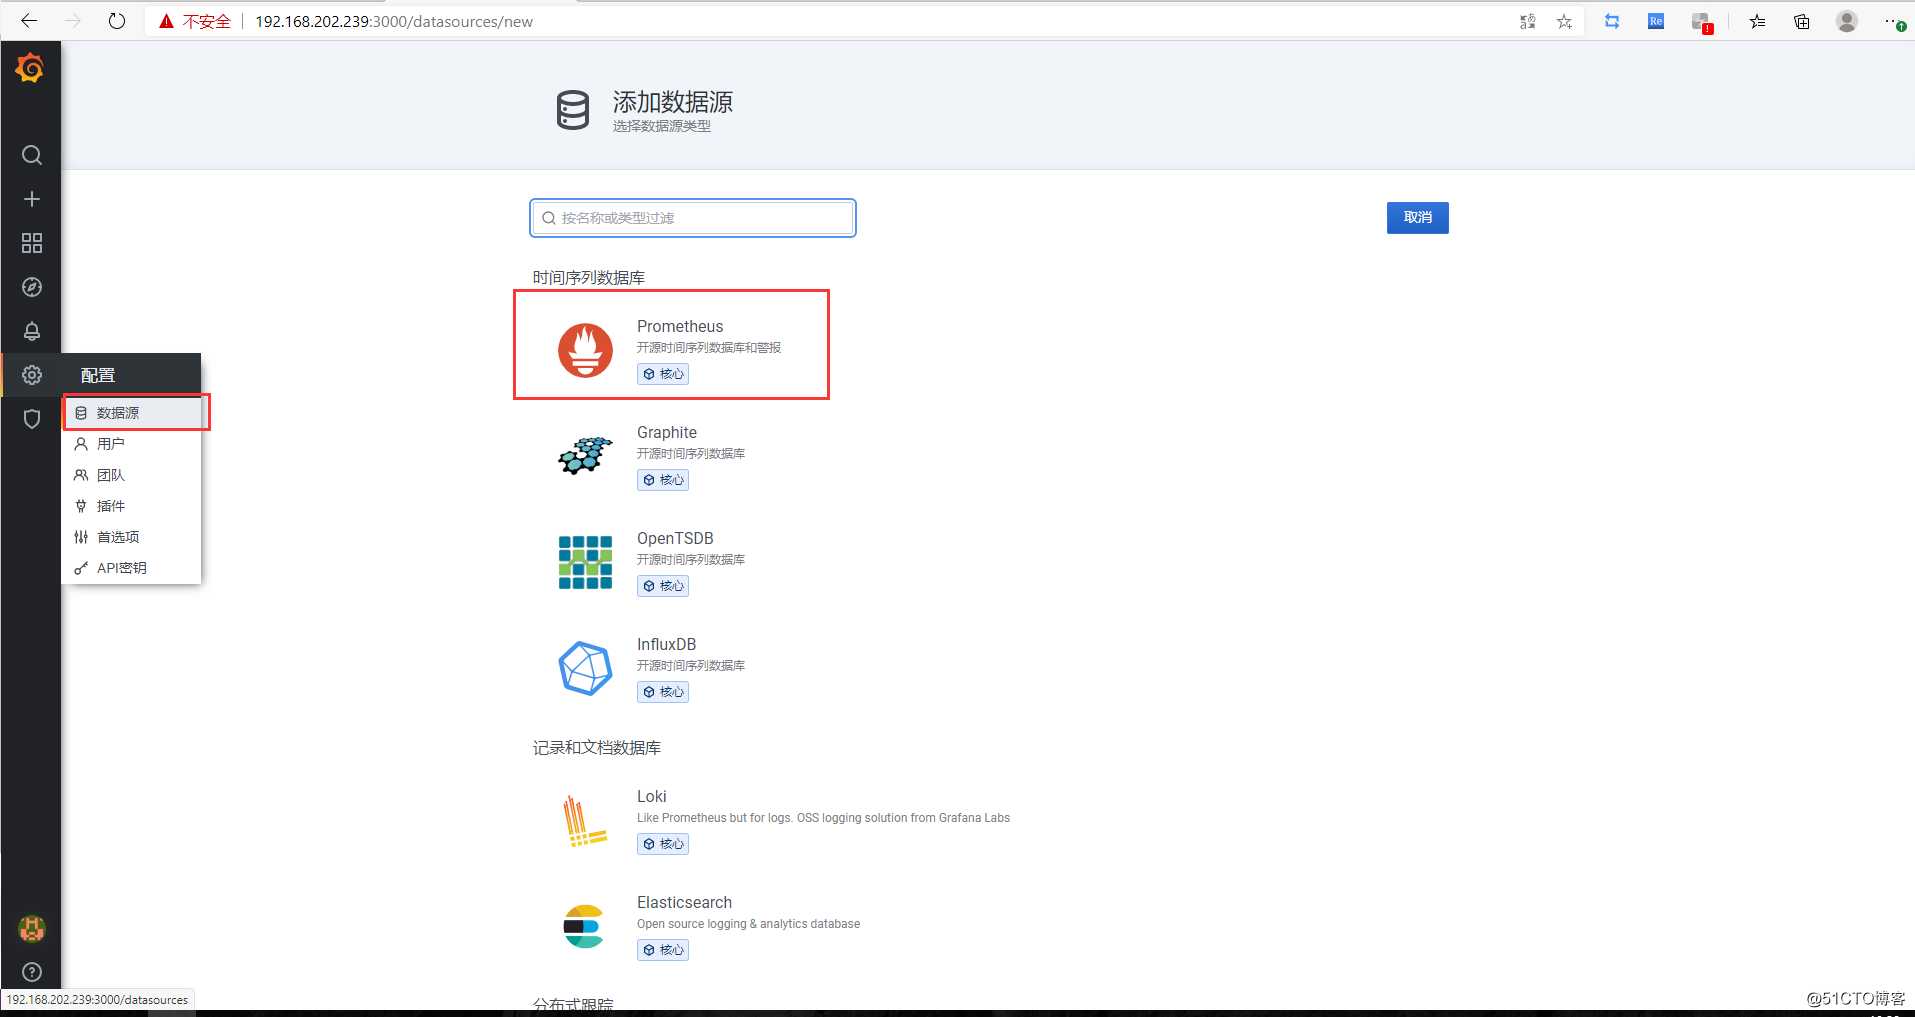Click the 核心 badge under InfluxDB
This screenshot has width=1915, height=1017.
663,692
